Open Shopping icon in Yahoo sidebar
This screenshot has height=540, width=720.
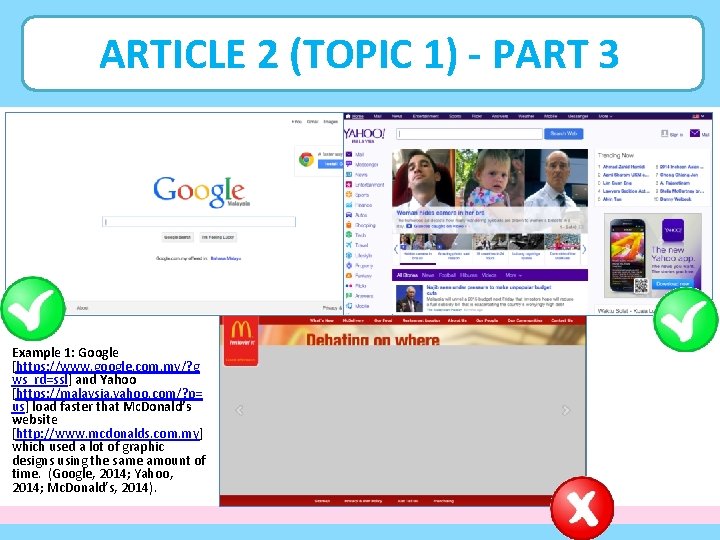pos(349,225)
